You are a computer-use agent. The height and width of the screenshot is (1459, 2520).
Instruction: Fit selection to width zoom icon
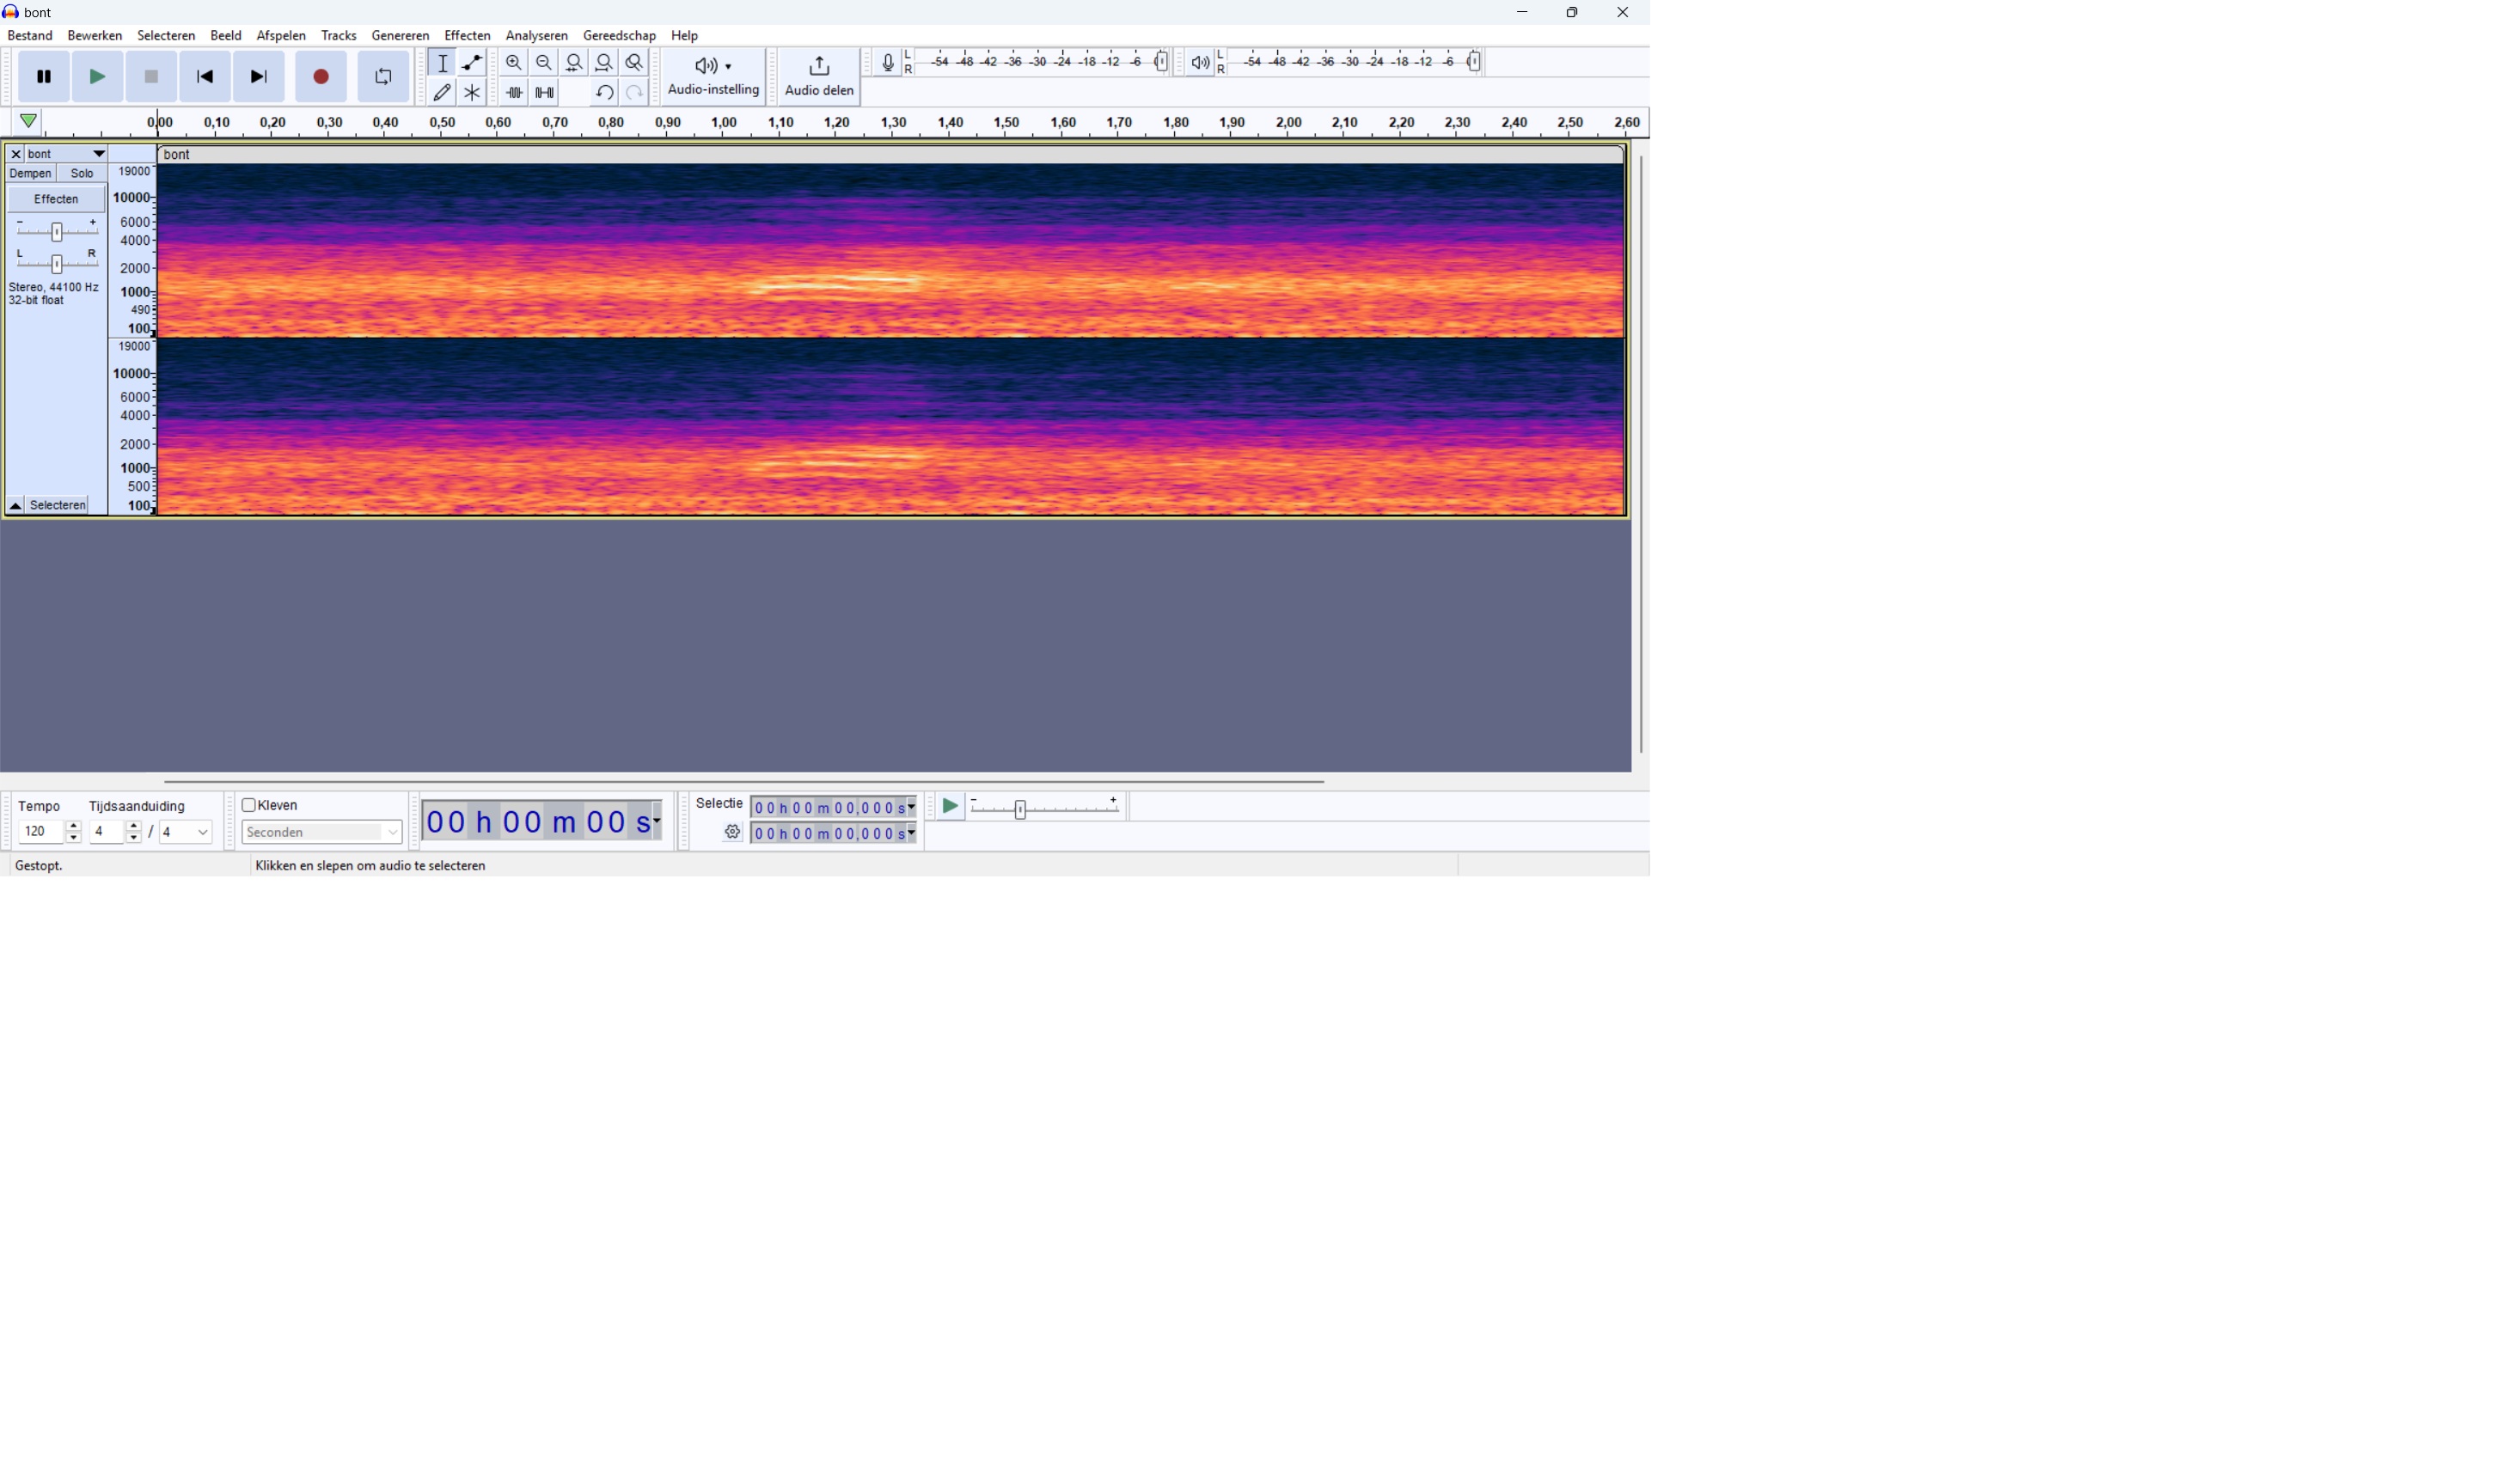pos(574,63)
